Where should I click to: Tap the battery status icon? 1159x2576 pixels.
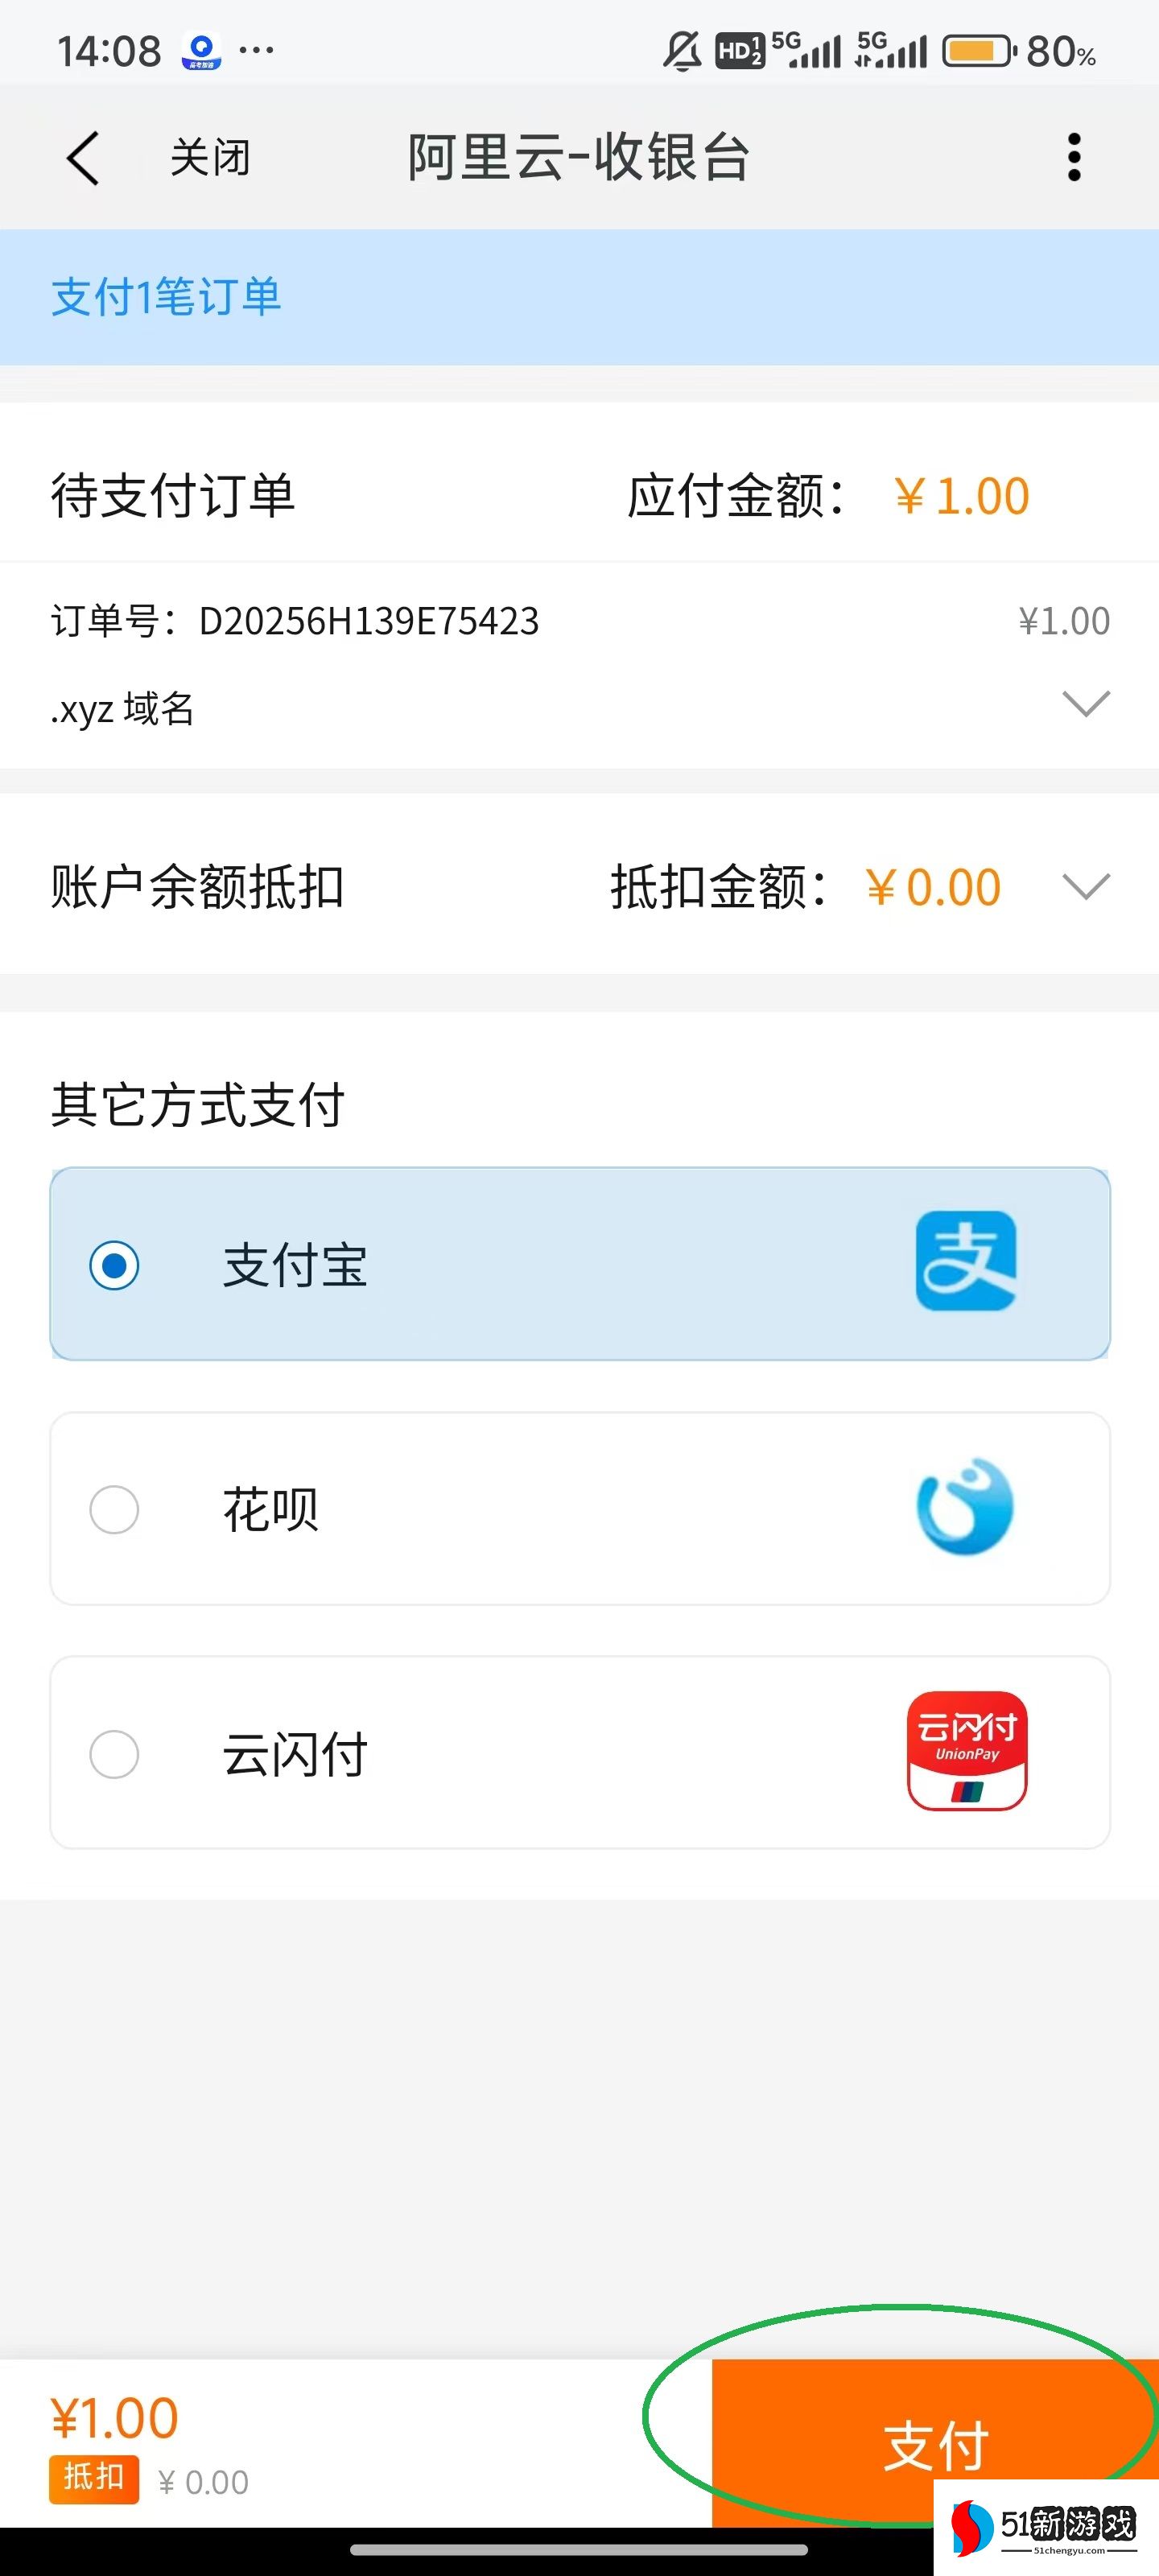[979, 51]
